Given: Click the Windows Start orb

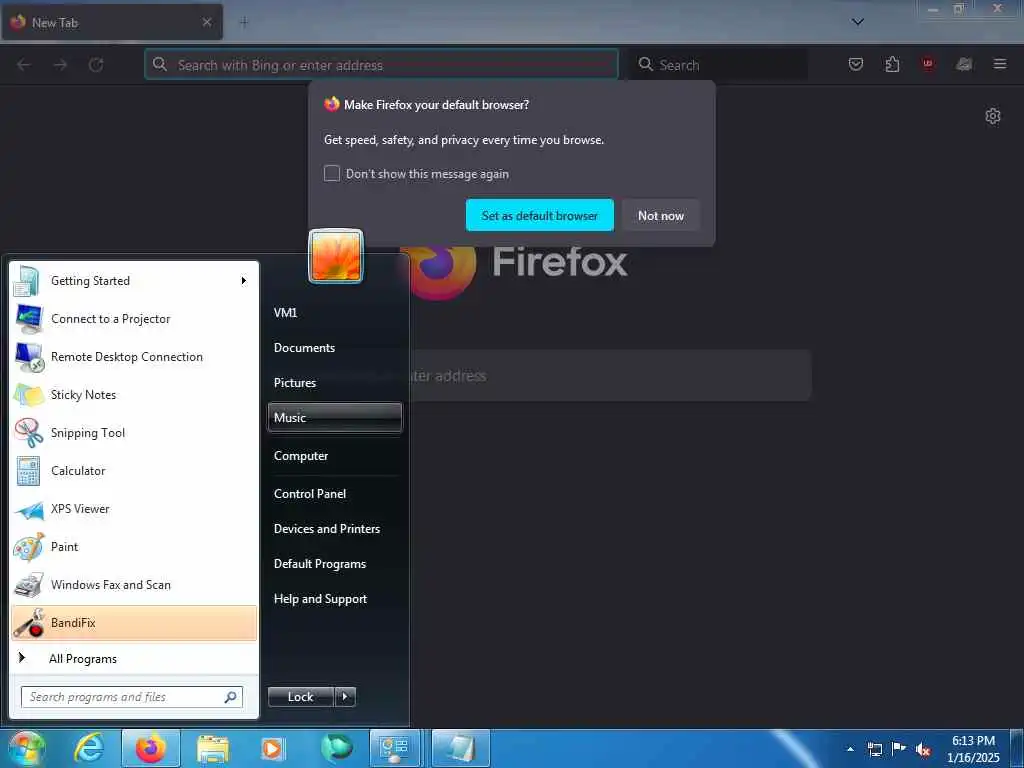Looking at the screenshot, I should 27,748.
